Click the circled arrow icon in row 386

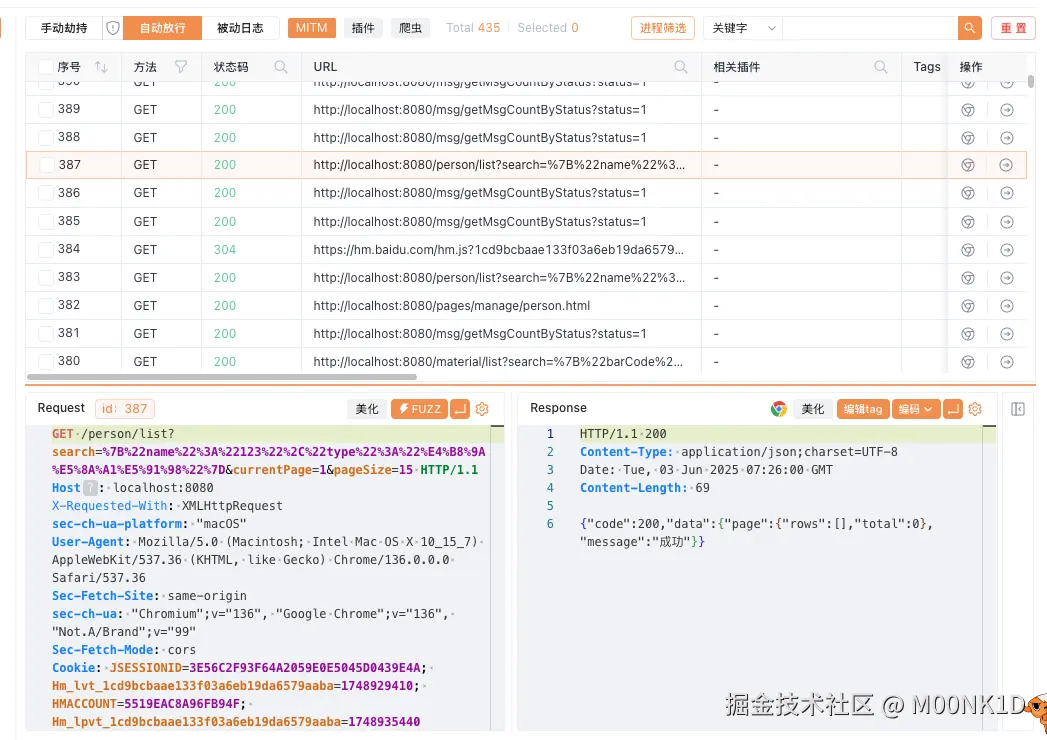click(1007, 193)
